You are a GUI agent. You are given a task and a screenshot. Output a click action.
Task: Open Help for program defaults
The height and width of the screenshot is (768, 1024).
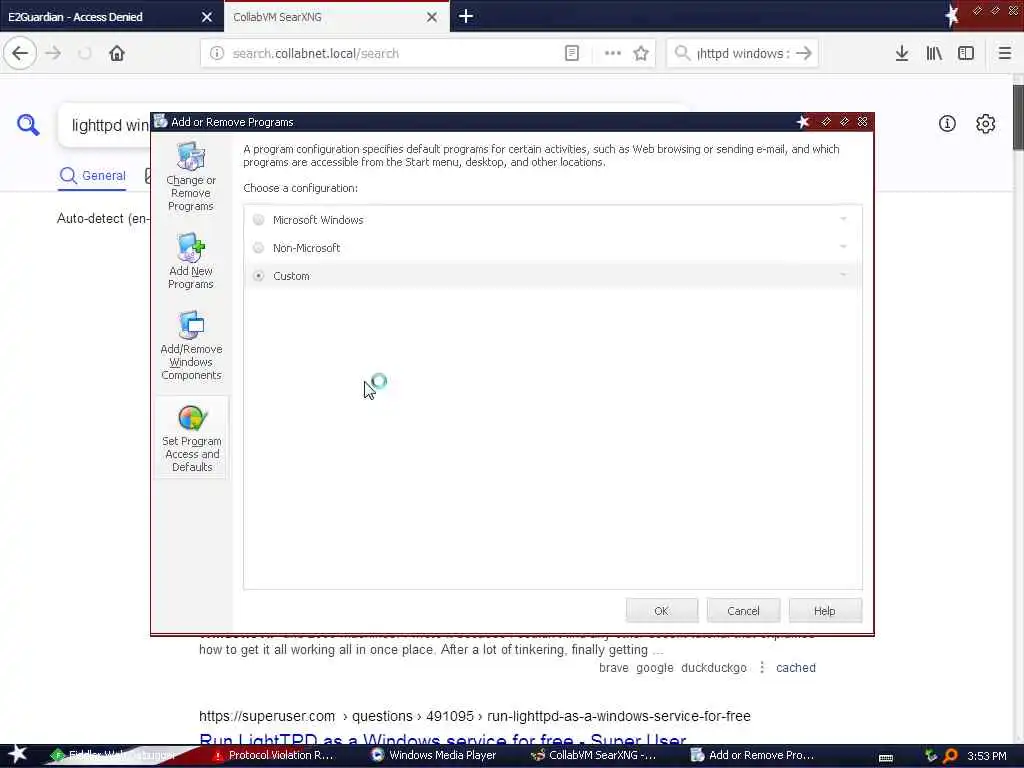tap(825, 611)
